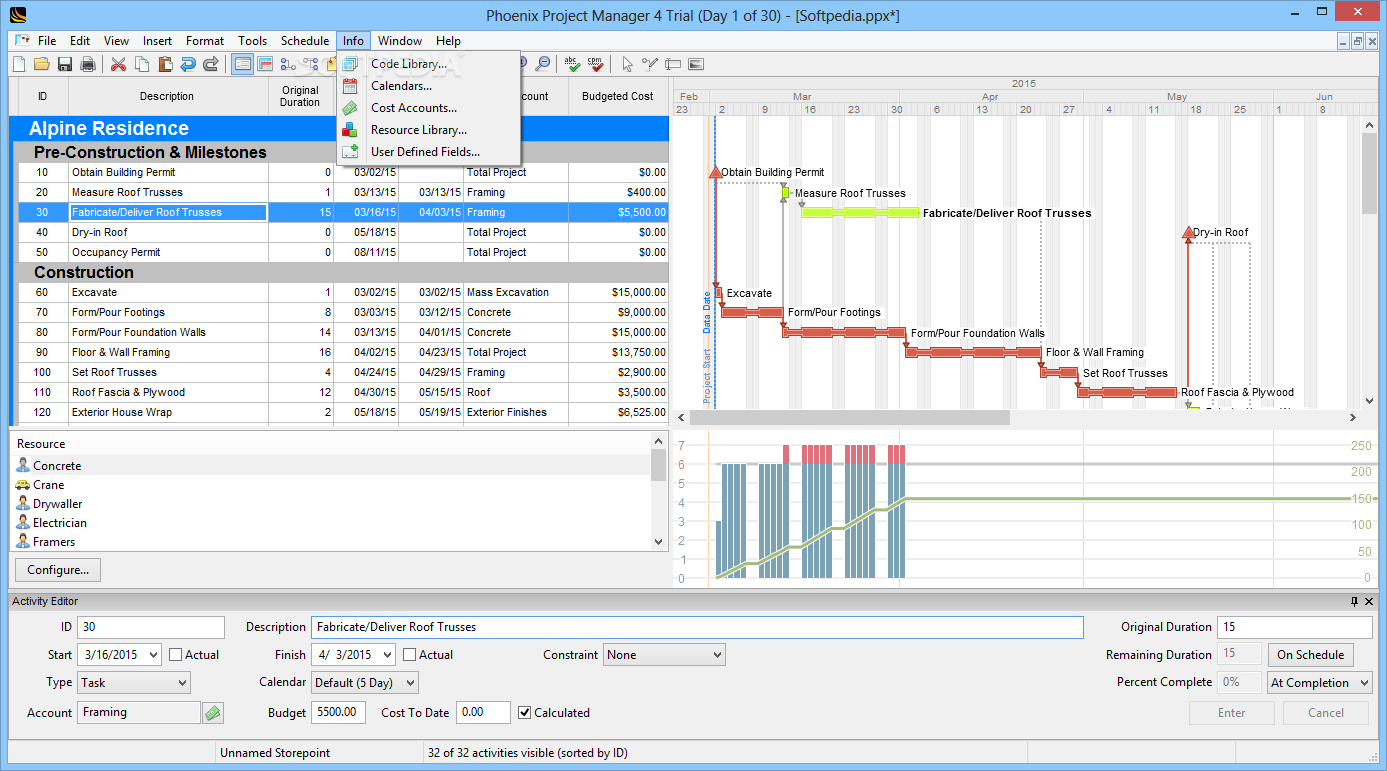Close the Activity Editor panel

pyautogui.click(x=1371, y=601)
